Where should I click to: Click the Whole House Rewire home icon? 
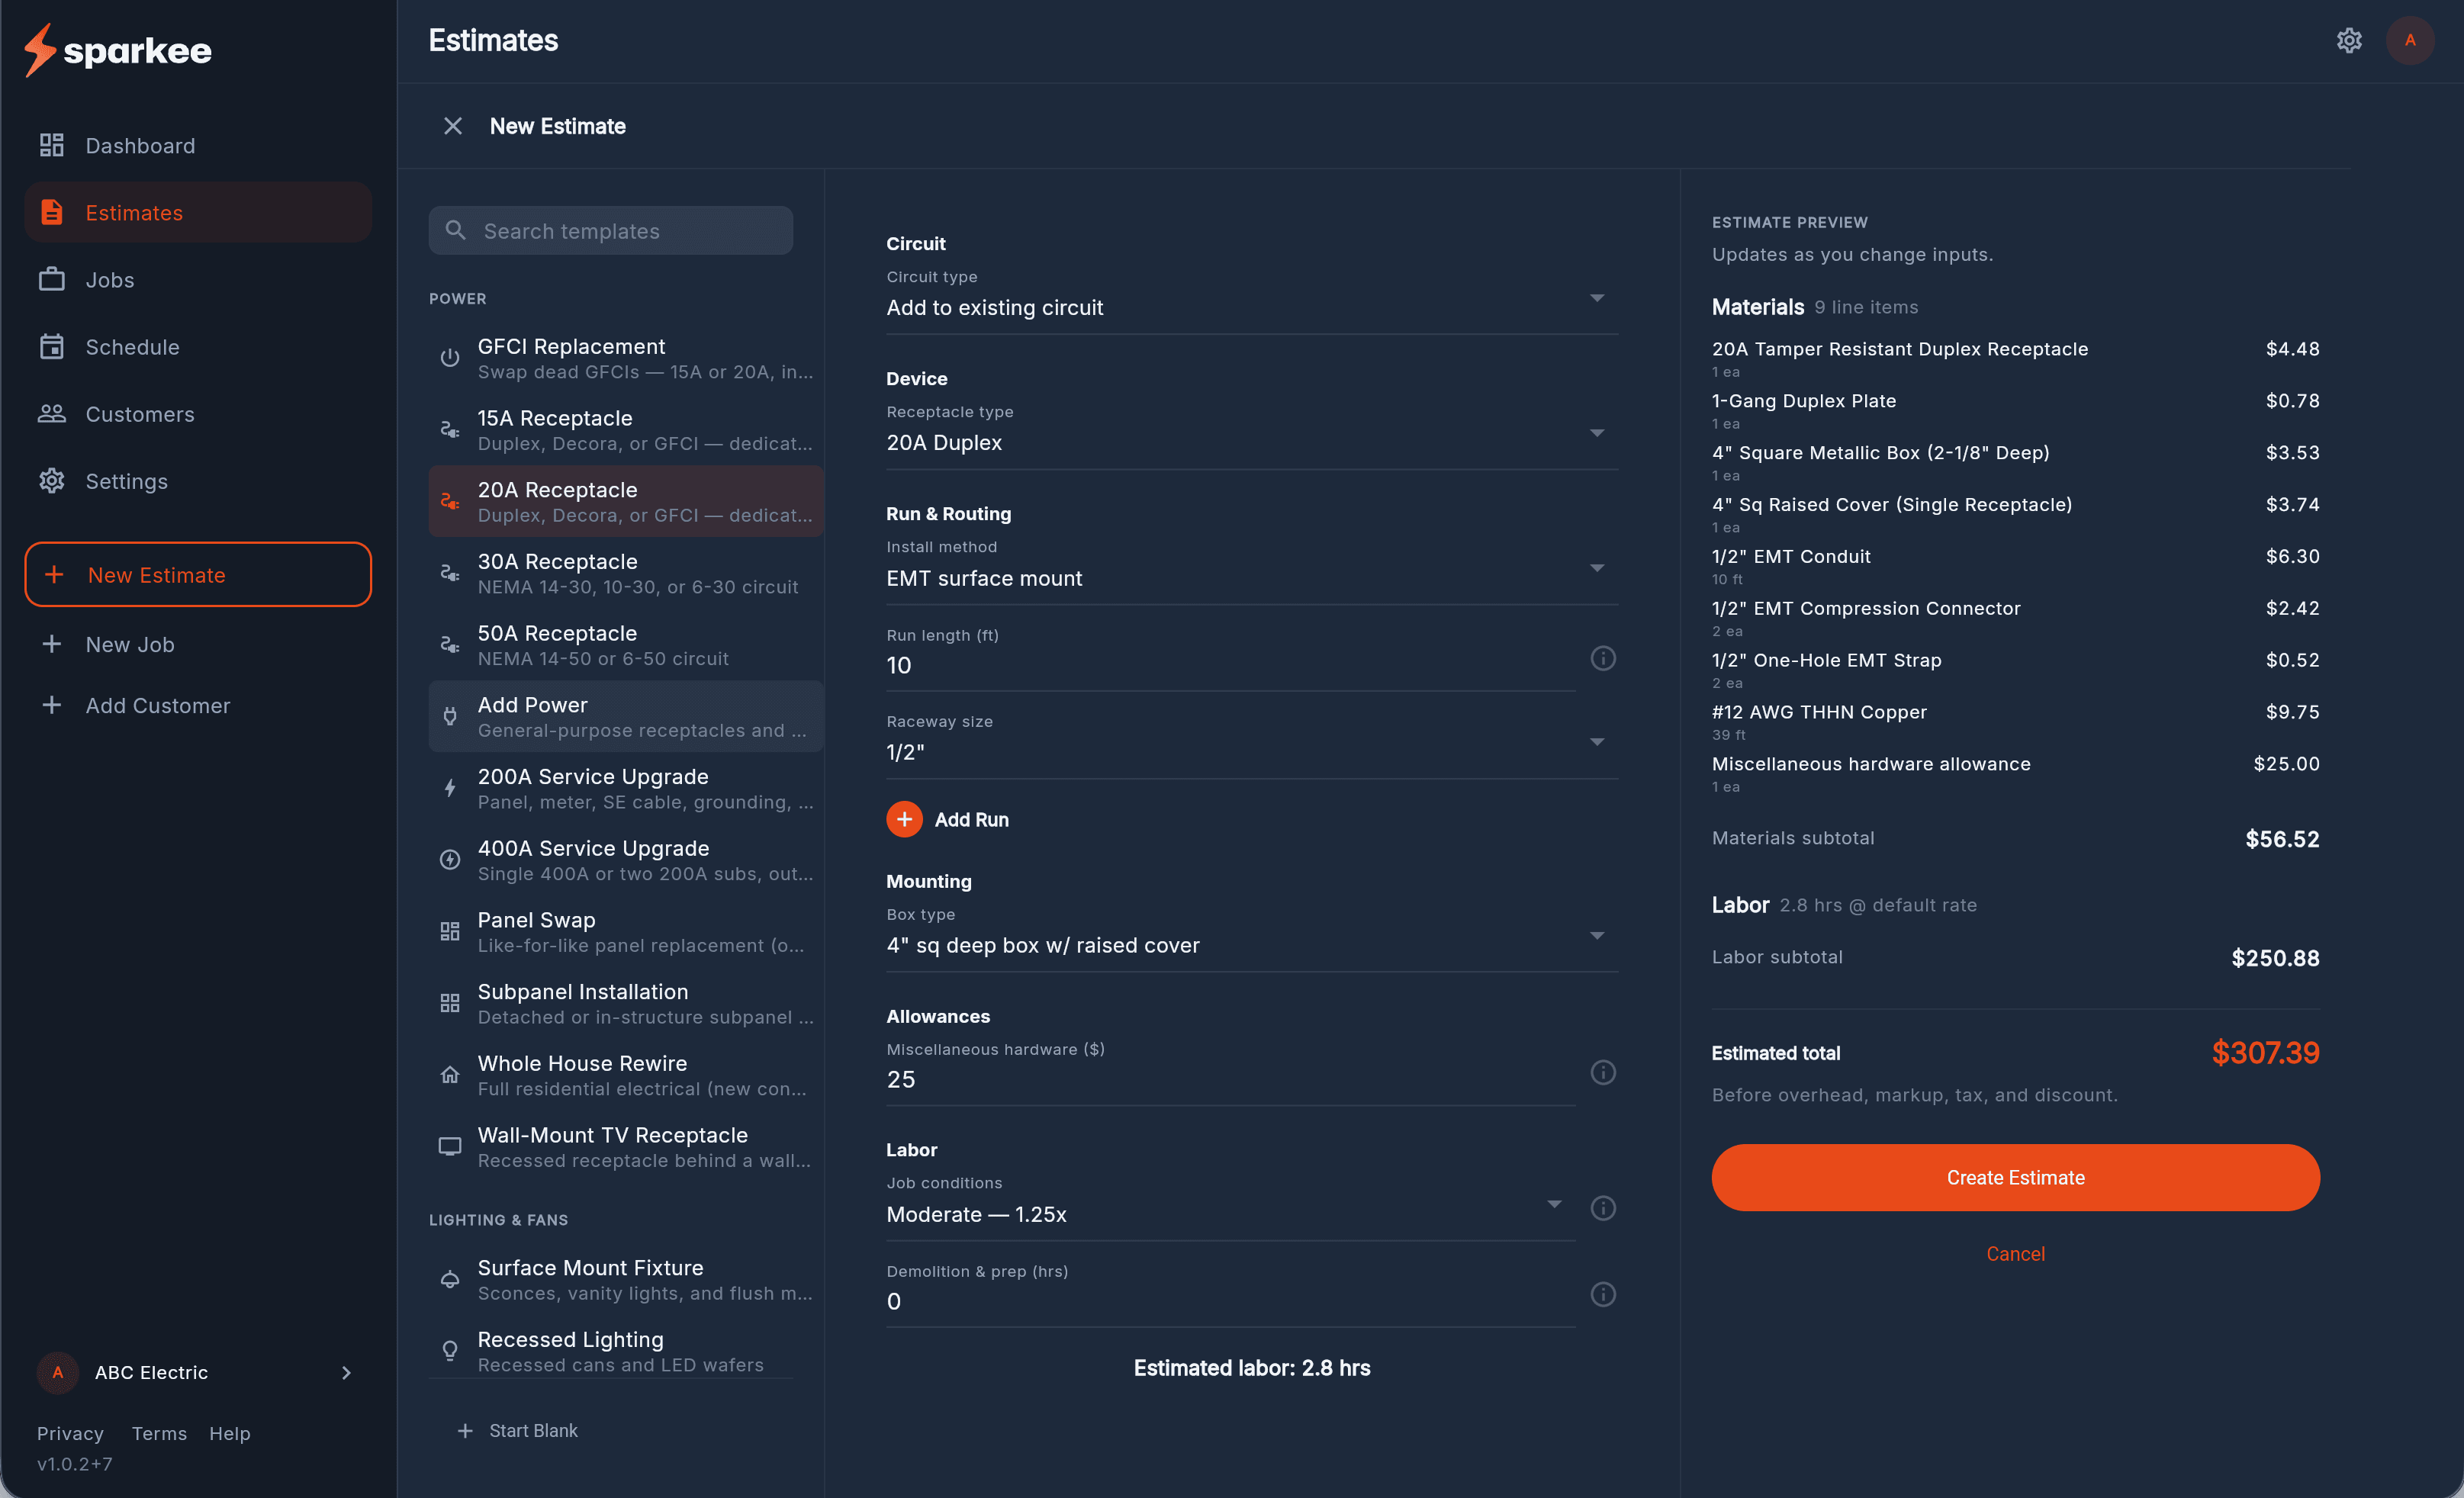450,1075
